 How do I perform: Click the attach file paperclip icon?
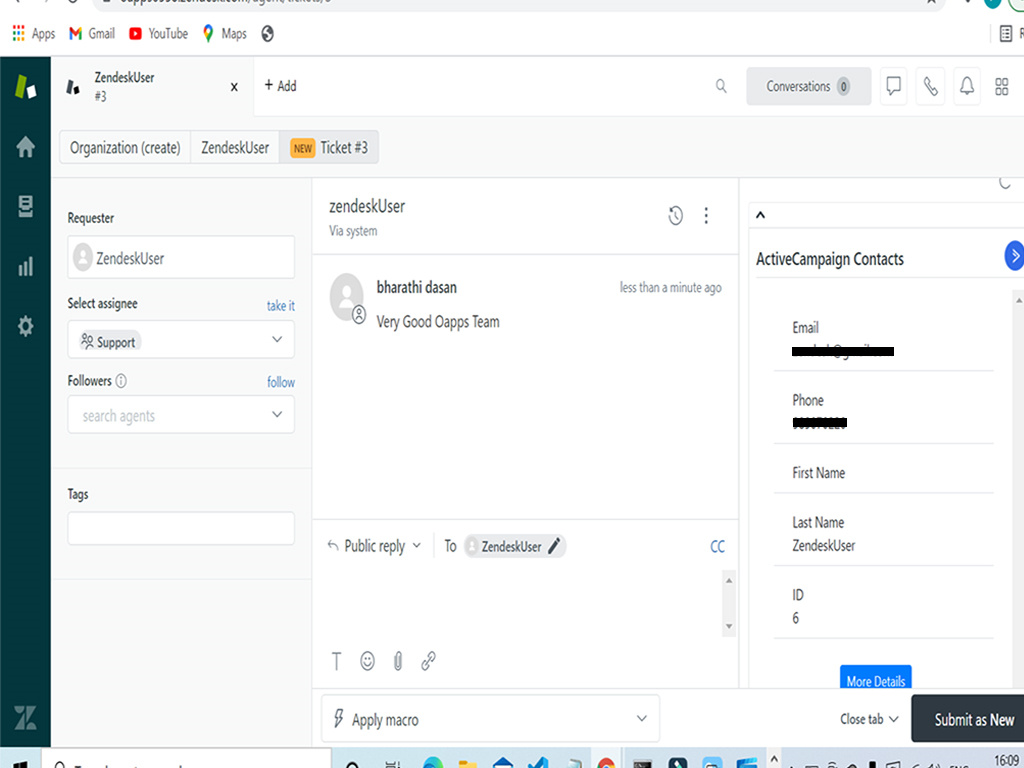[398, 661]
